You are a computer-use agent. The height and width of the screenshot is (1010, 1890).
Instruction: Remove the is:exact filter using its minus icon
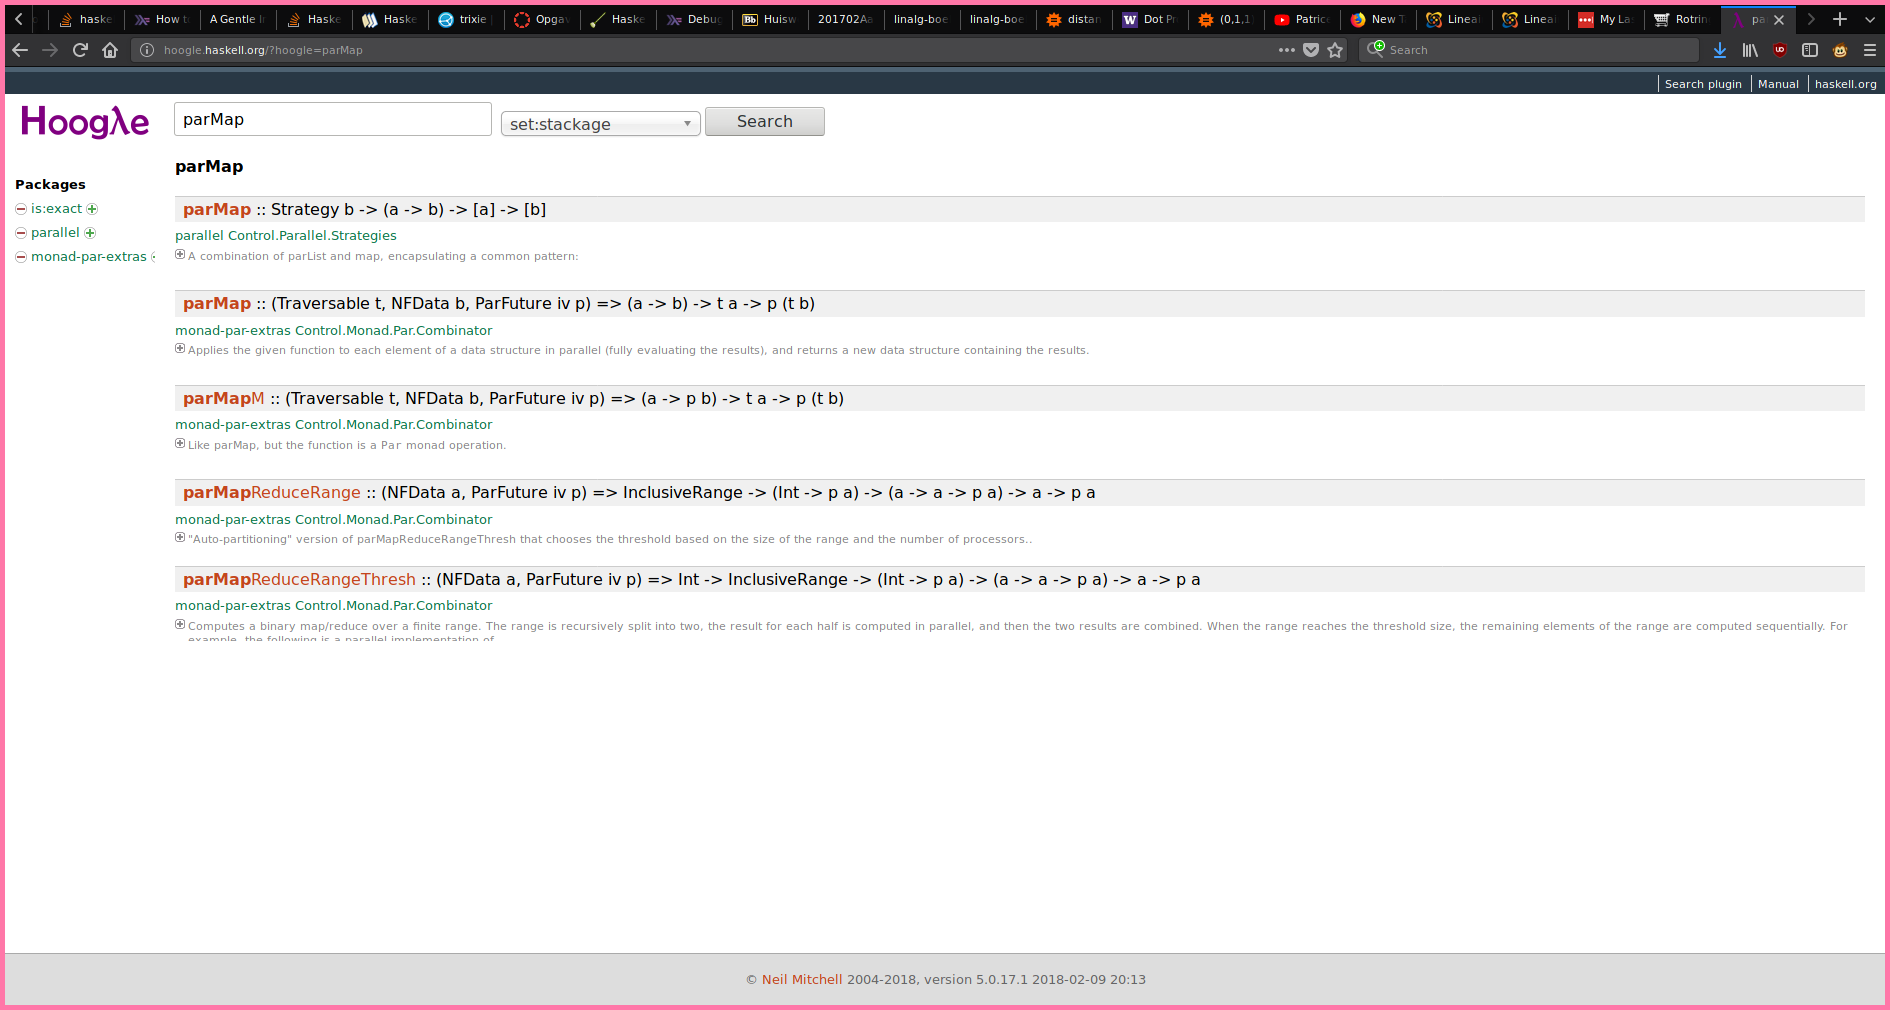click(21, 209)
